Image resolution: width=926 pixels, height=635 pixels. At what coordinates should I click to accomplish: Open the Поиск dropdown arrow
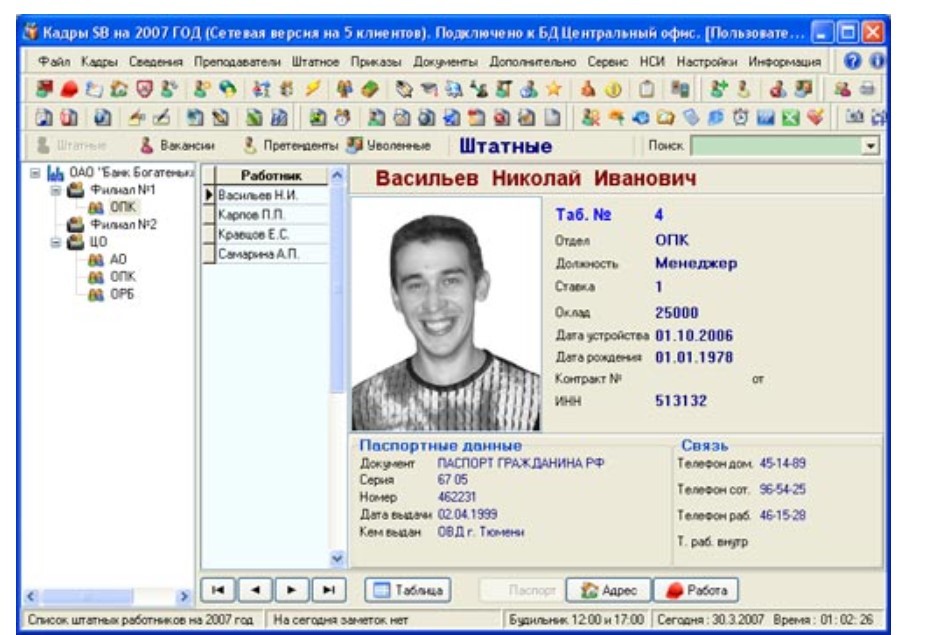click(869, 146)
